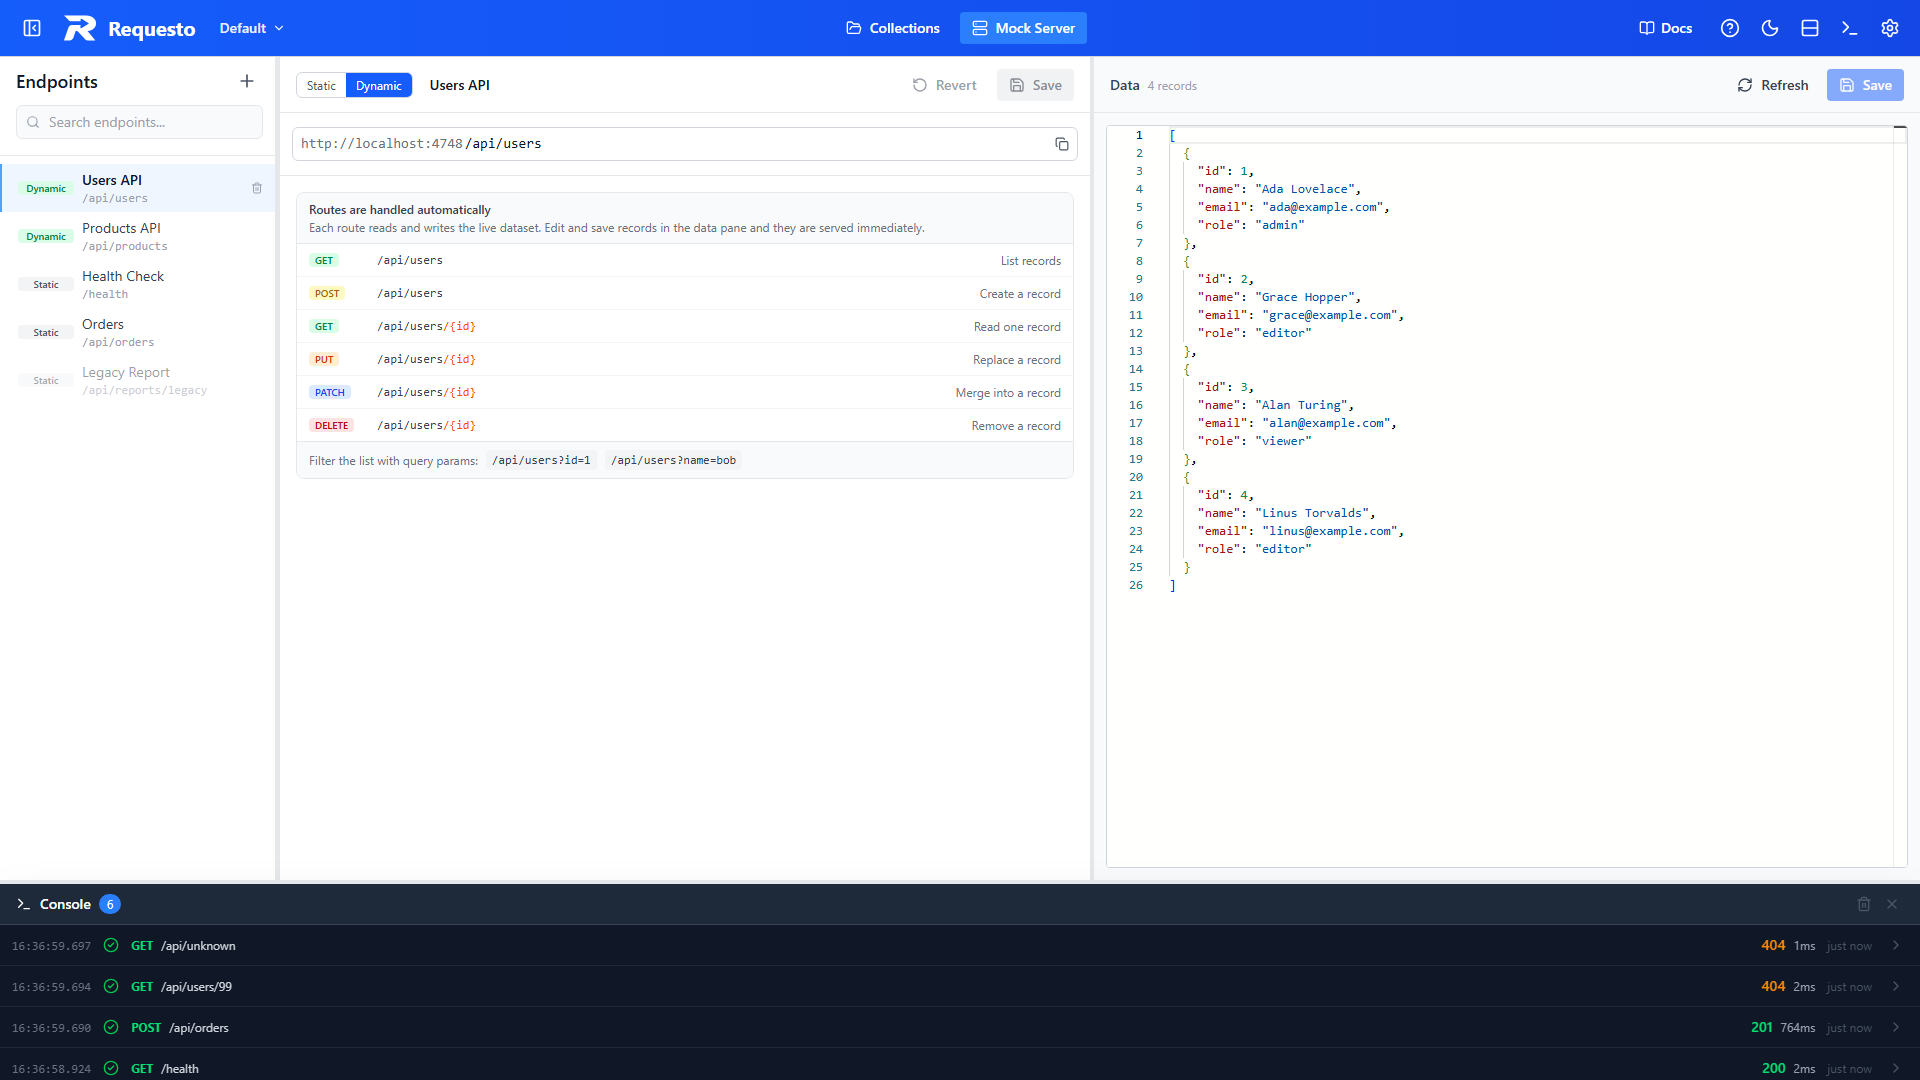This screenshot has height=1080, width=1920.
Task: Switch to the Collections tab
Action: (x=893, y=28)
